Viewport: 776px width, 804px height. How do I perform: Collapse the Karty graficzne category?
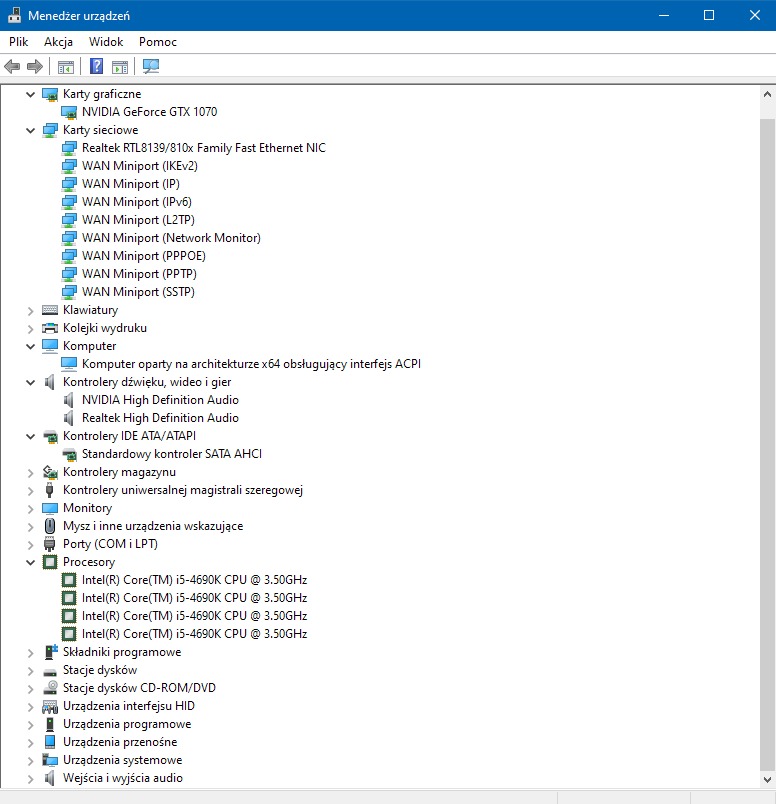point(30,94)
